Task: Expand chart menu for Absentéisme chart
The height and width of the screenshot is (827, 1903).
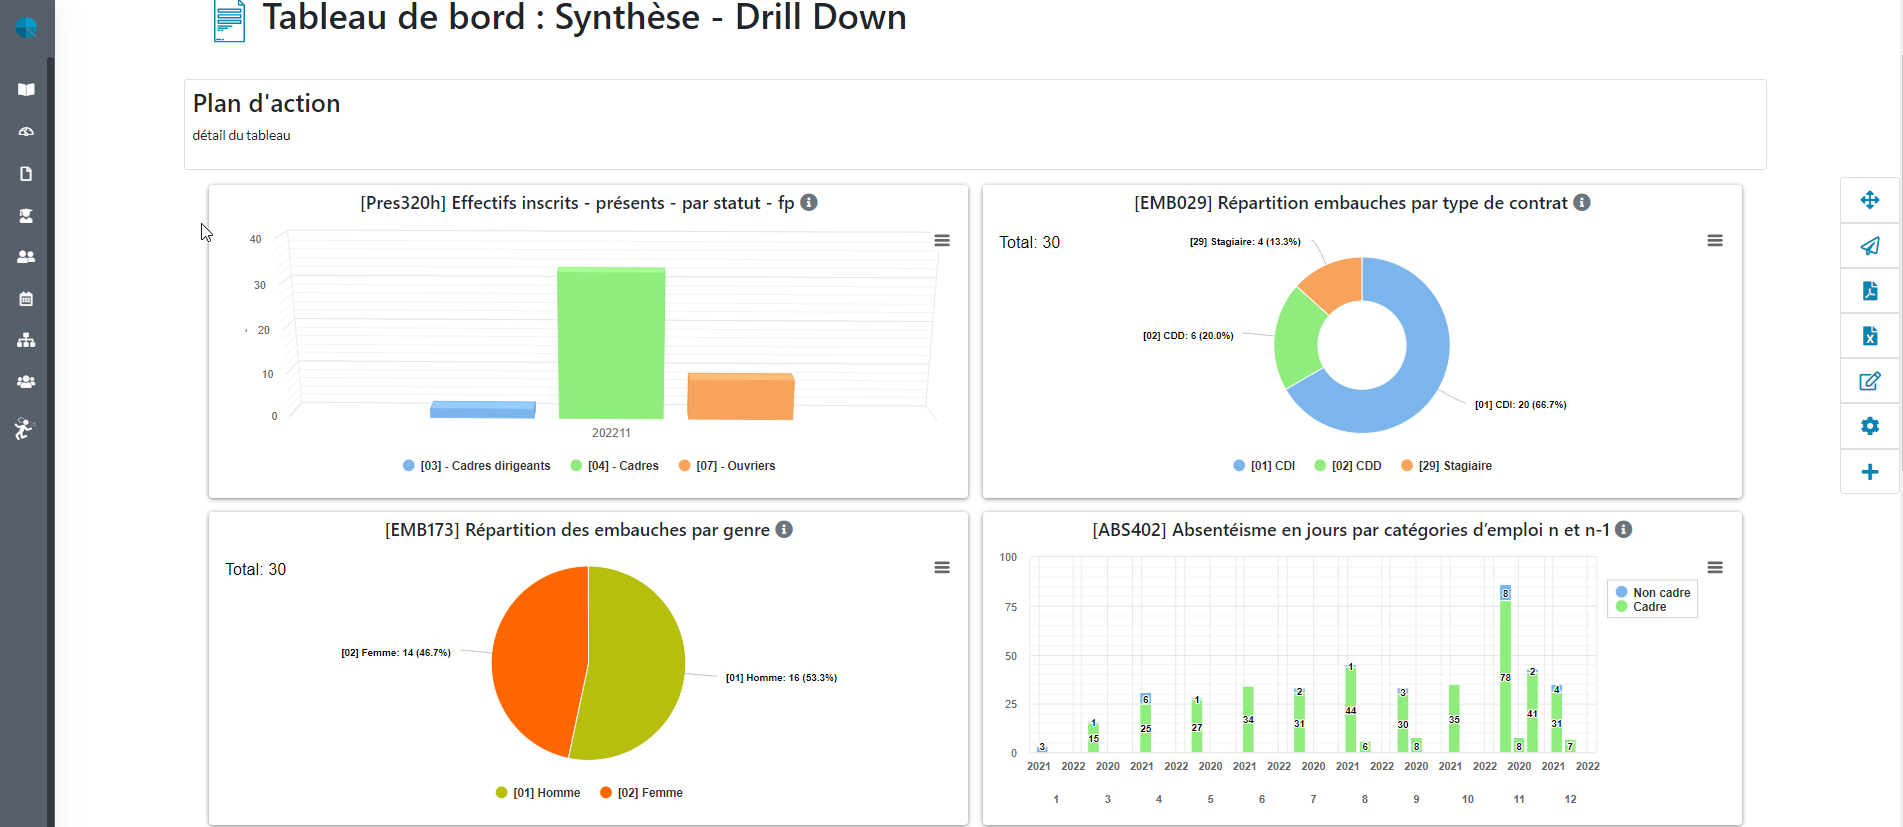Action: coord(1715,568)
